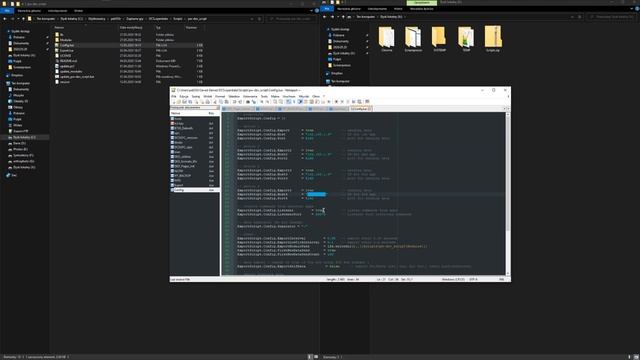Click Open file icon in Notepad++ toolbar
Viewport: 640px width, 360px height.
coord(179,102)
